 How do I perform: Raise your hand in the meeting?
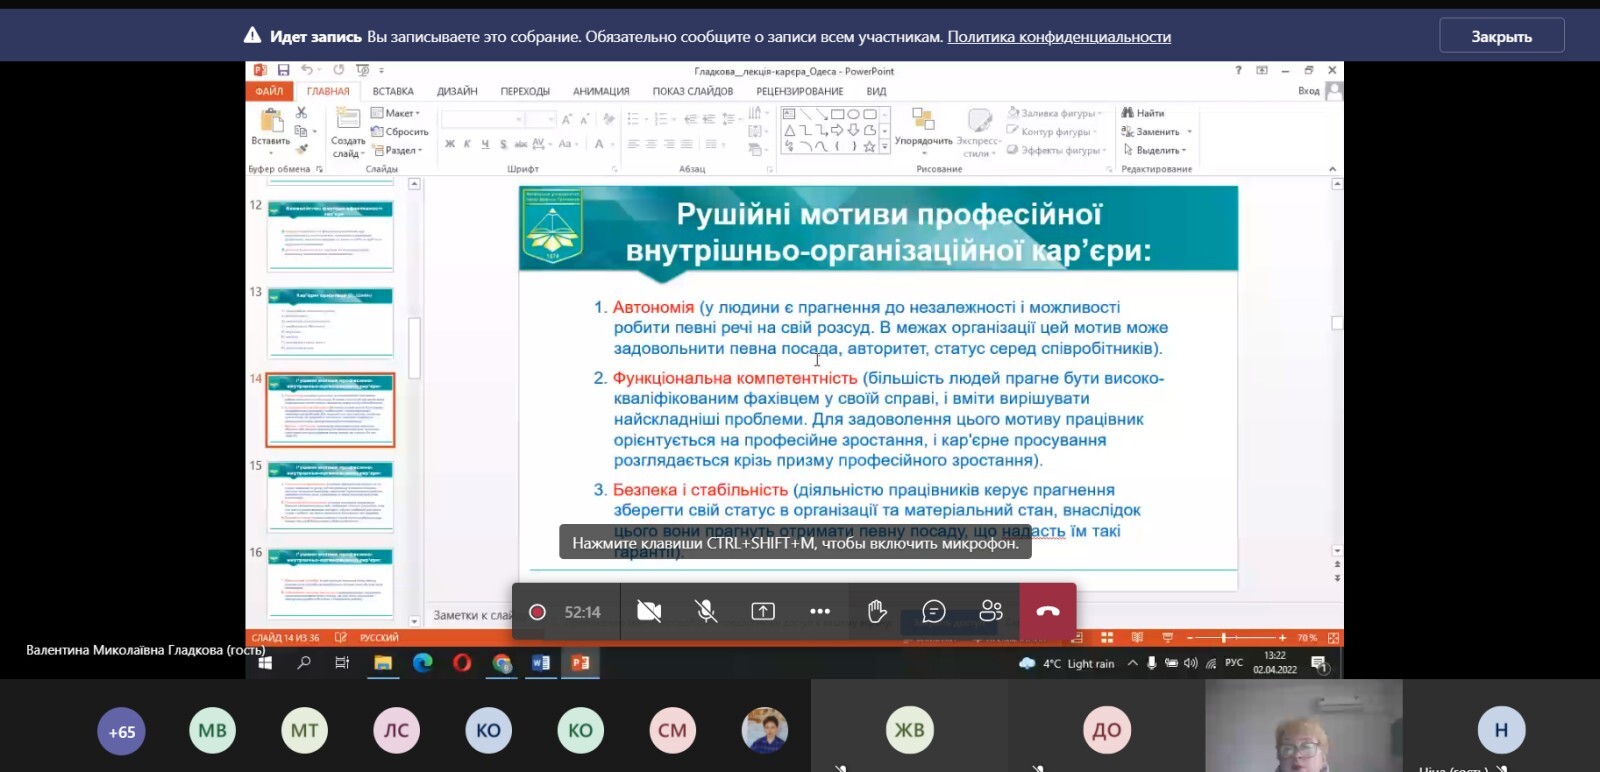pyautogui.click(x=877, y=611)
